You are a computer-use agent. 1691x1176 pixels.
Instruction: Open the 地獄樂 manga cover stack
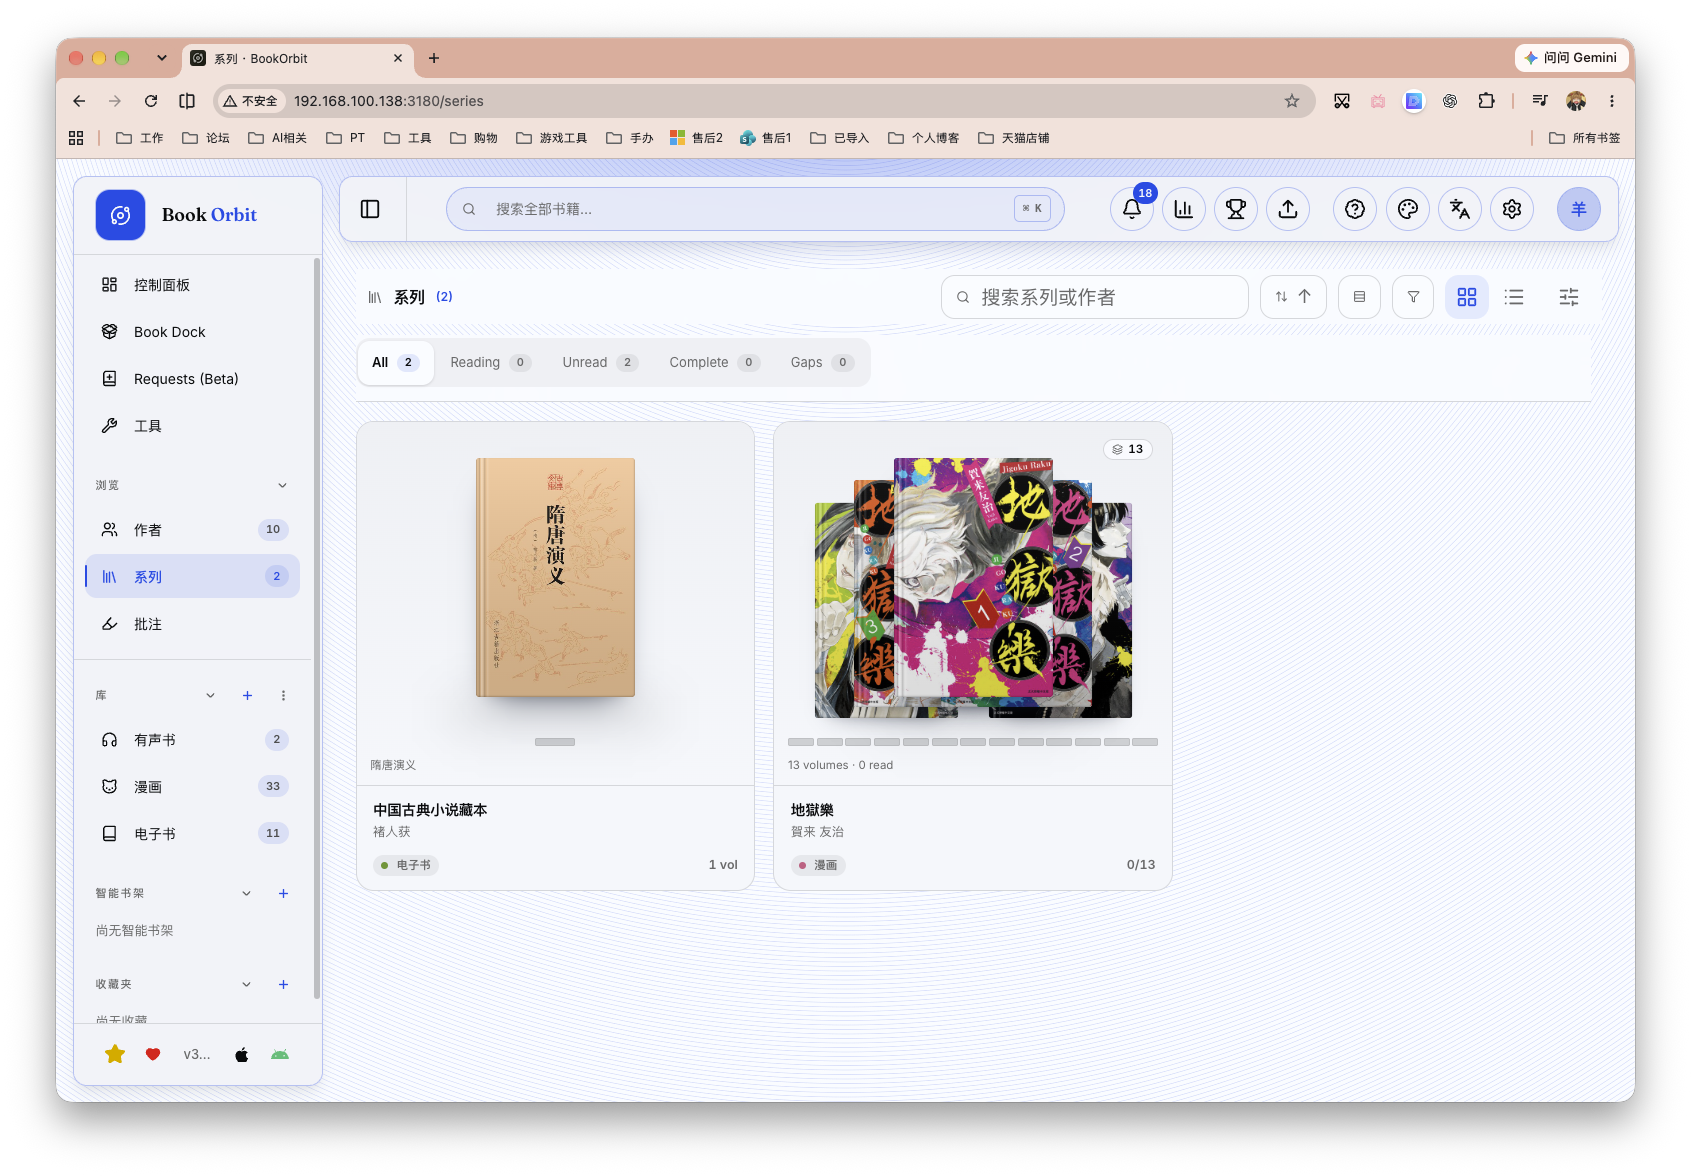coord(973,588)
